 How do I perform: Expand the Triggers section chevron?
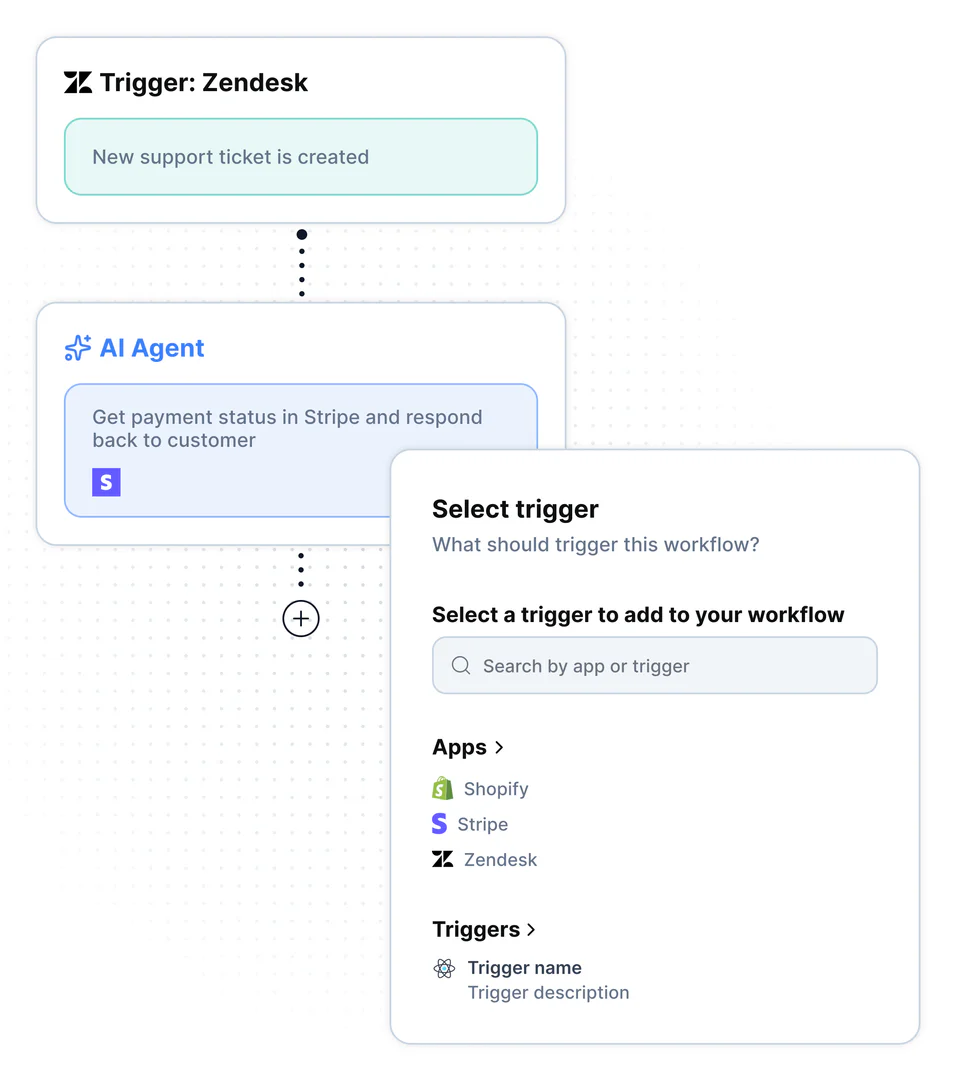click(x=531, y=930)
